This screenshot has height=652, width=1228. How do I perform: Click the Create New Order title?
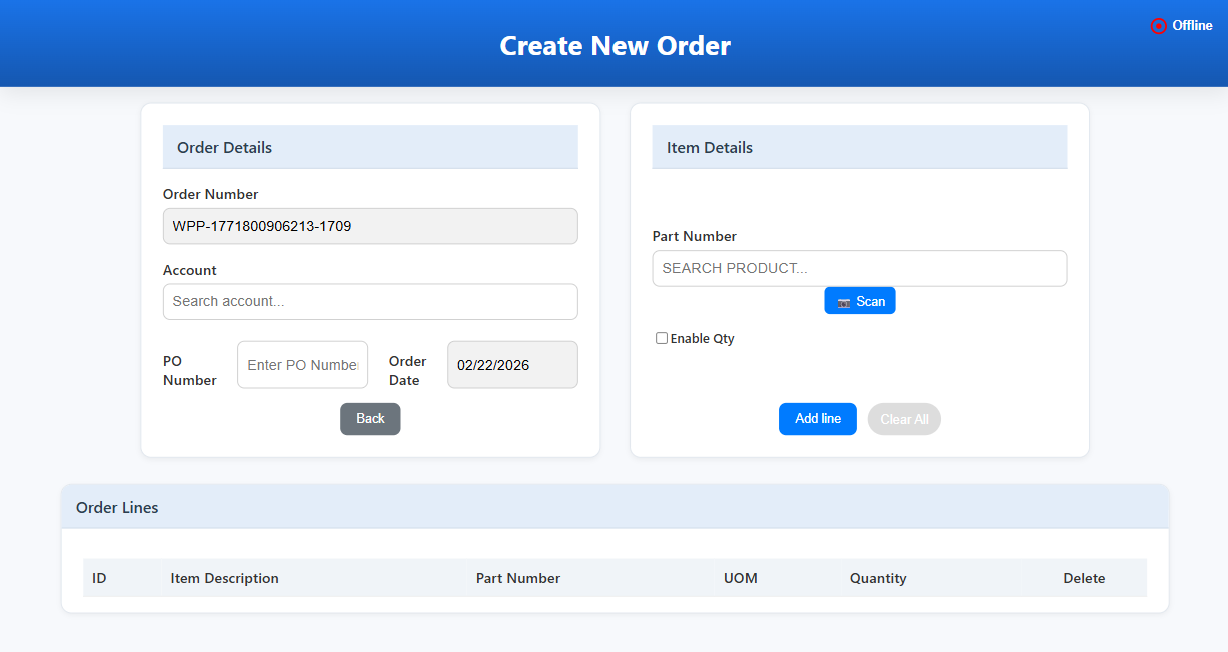click(x=615, y=45)
